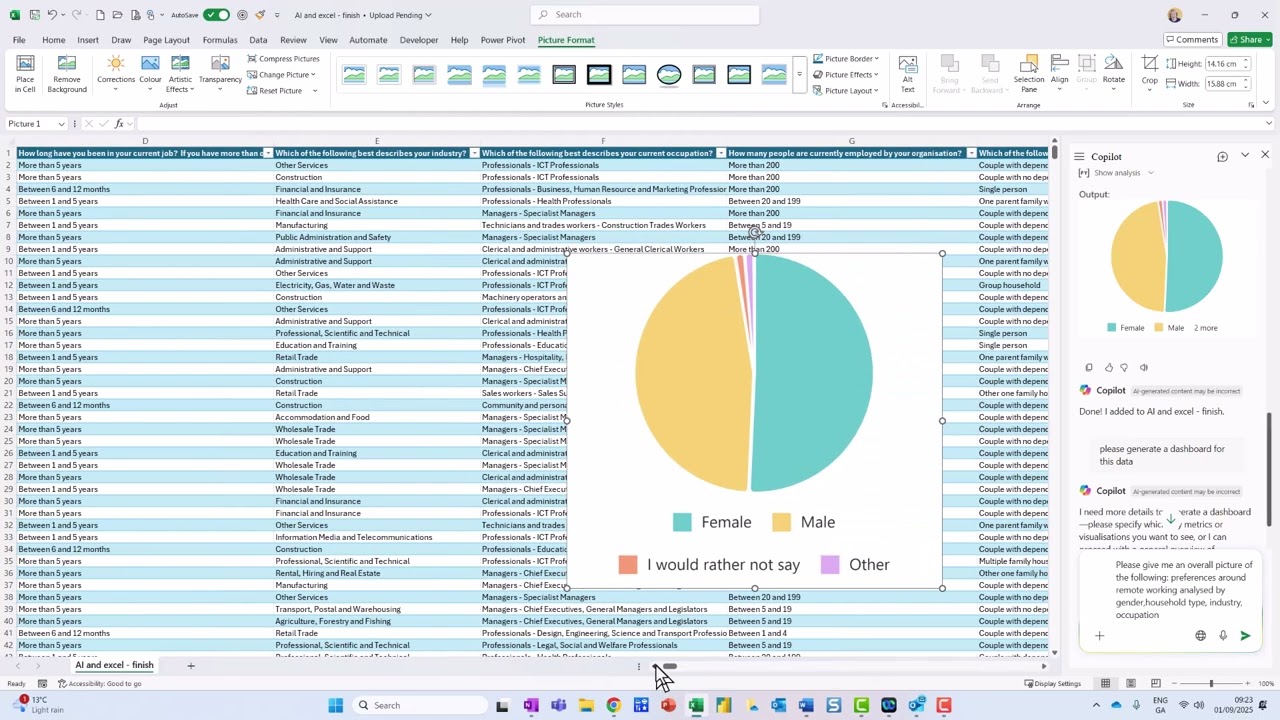Open the Excel taskbar icon
This screenshot has height=720, width=1280.
click(x=696, y=706)
